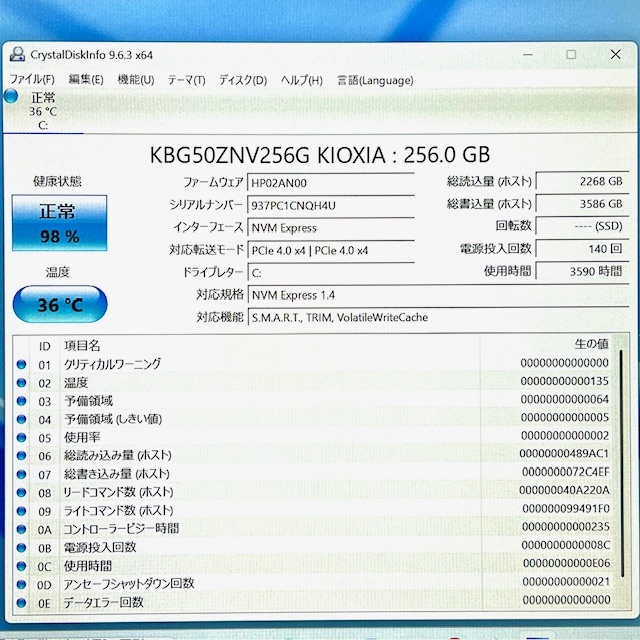Click status dot for row 08 リードコマンド数
This screenshot has width=640, height=640.
point(22,493)
